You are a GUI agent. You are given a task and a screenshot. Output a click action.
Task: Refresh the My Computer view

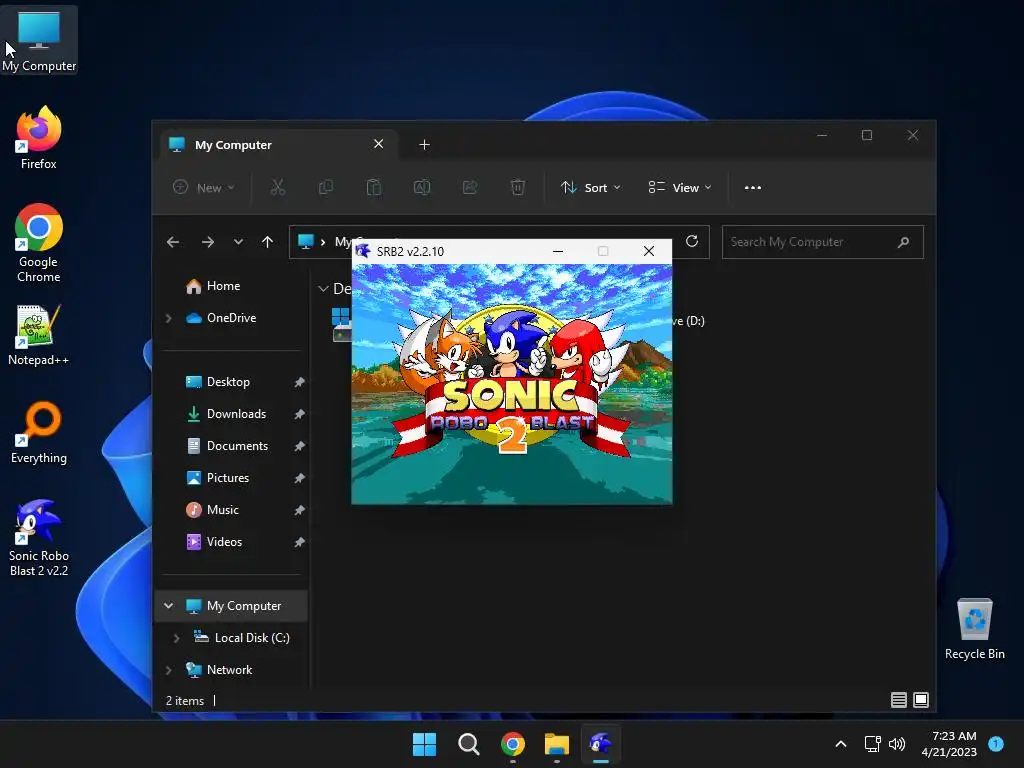click(692, 242)
